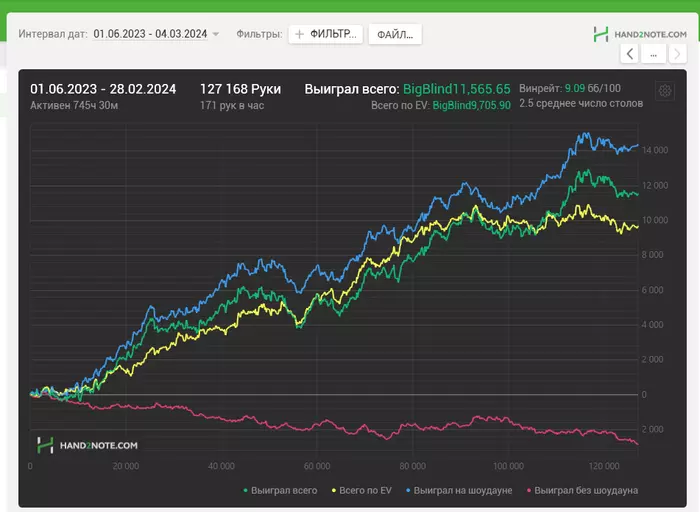Click the 'Интервал дат:' label
This screenshot has height=512, width=700.
point(53,34)
